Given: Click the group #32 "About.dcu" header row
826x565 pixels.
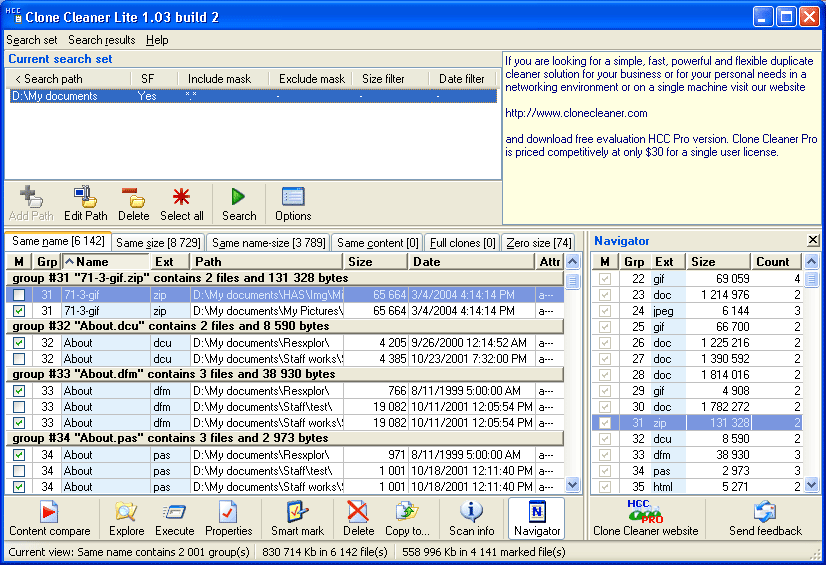Looking at the screenshot, I should click(285, 326).
